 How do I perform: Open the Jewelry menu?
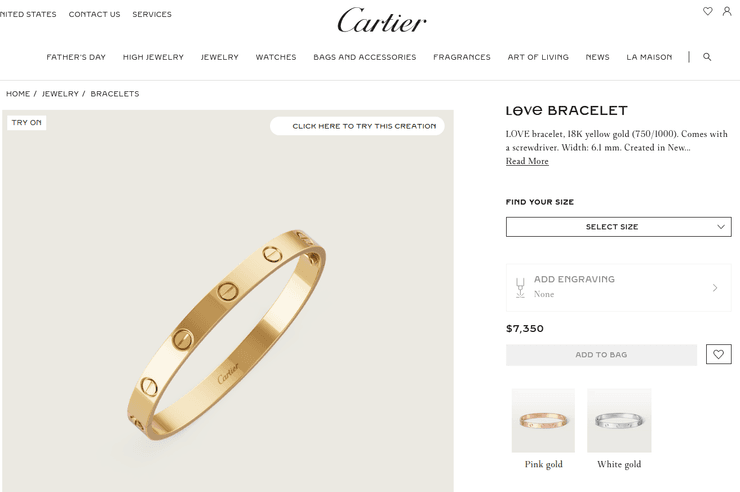tap(219, 57)
